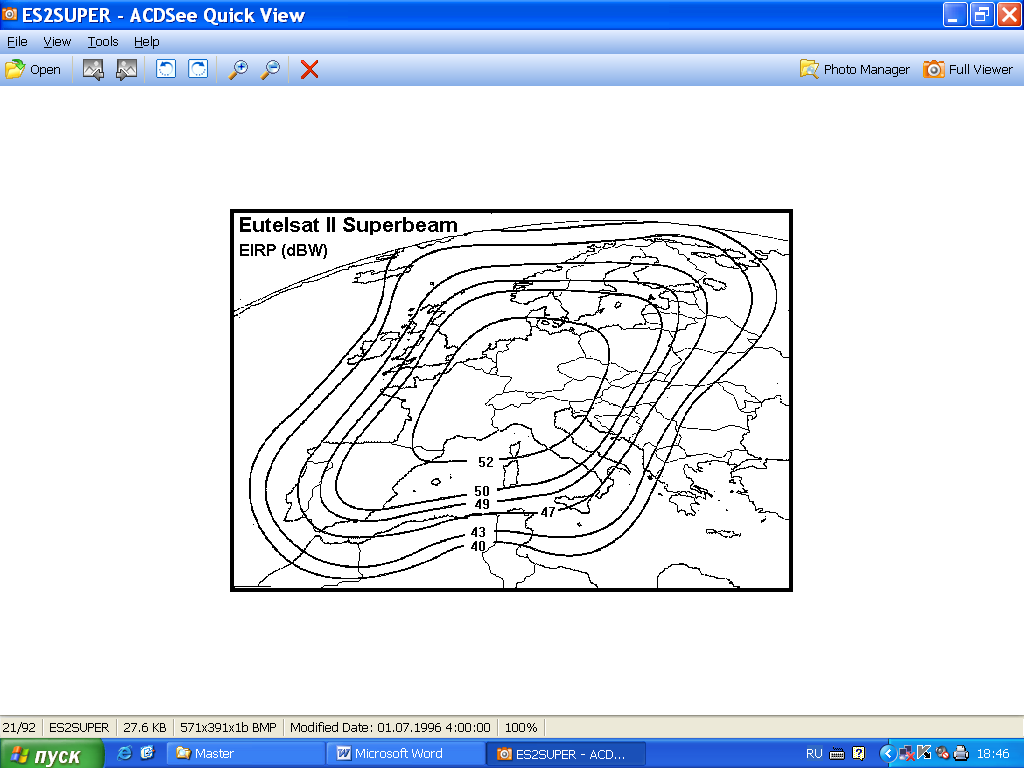Image resolution: width=1024 pixels, height=768 pixels.
Task: Click the ACDSee title bar app icon
Action: [10, 14]
